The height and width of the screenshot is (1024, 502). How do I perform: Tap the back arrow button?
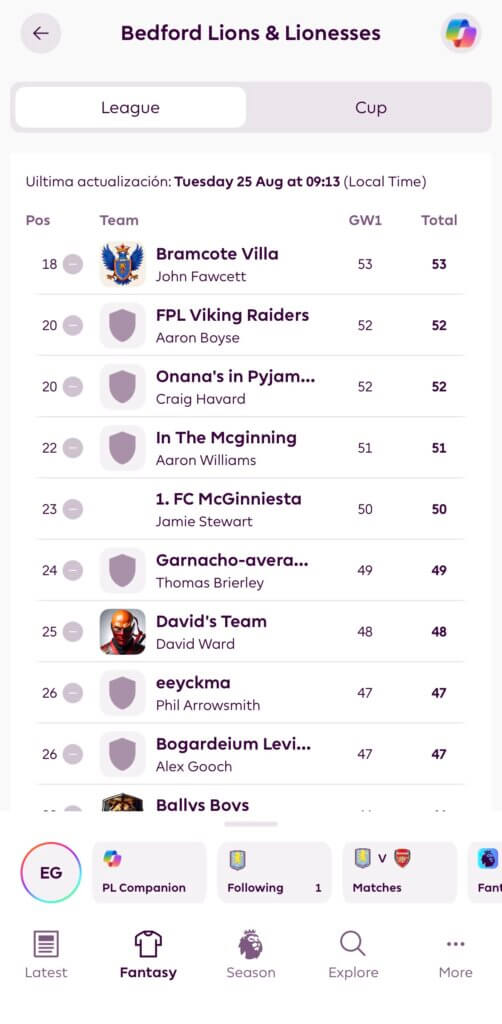pos(40,33)
